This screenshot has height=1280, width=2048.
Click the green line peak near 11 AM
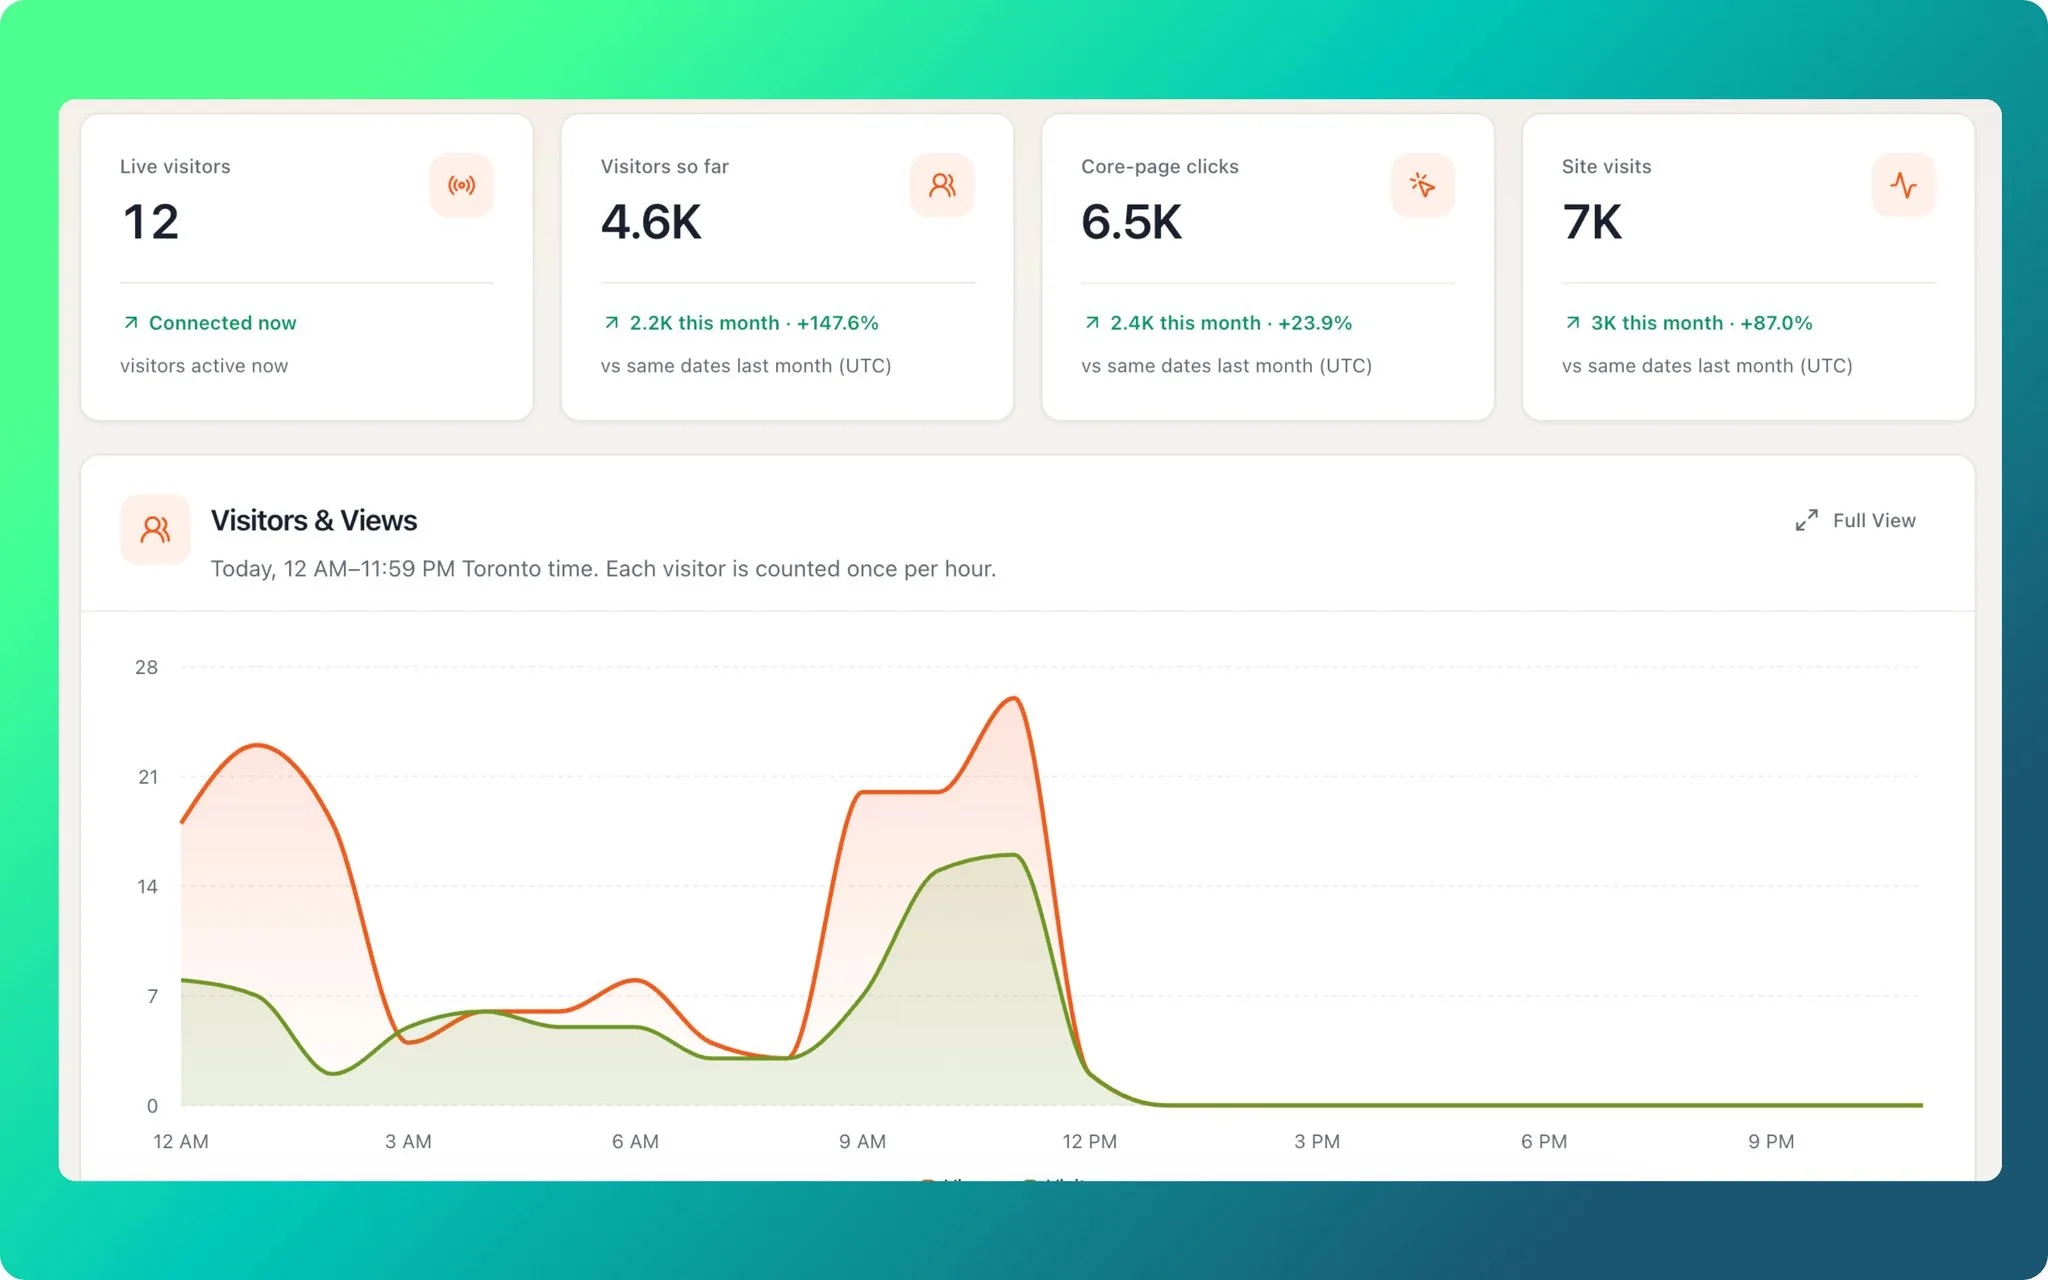(1014, 855)
